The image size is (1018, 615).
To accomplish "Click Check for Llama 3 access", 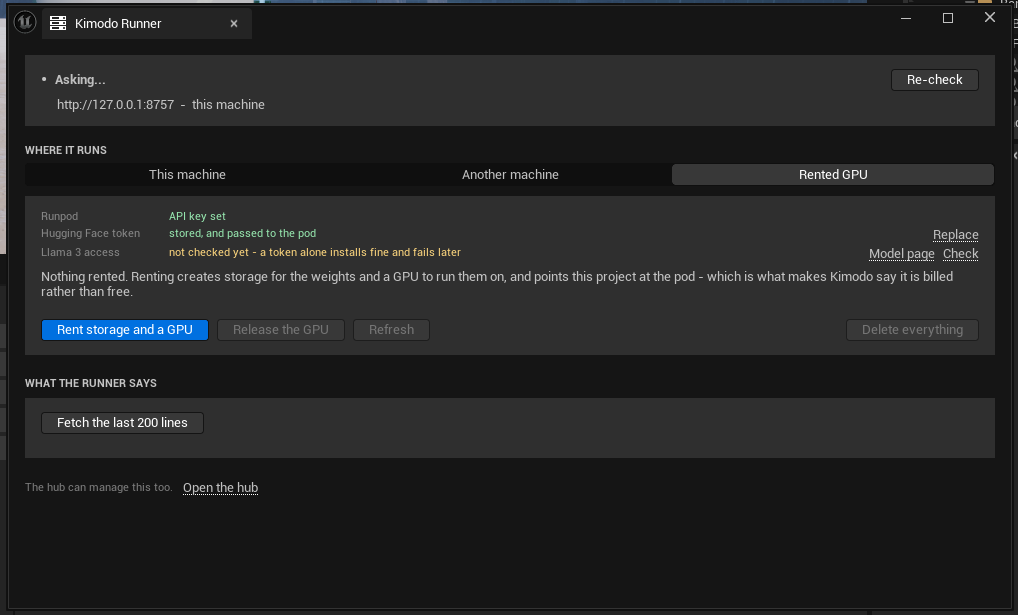I will coord(960,254).
